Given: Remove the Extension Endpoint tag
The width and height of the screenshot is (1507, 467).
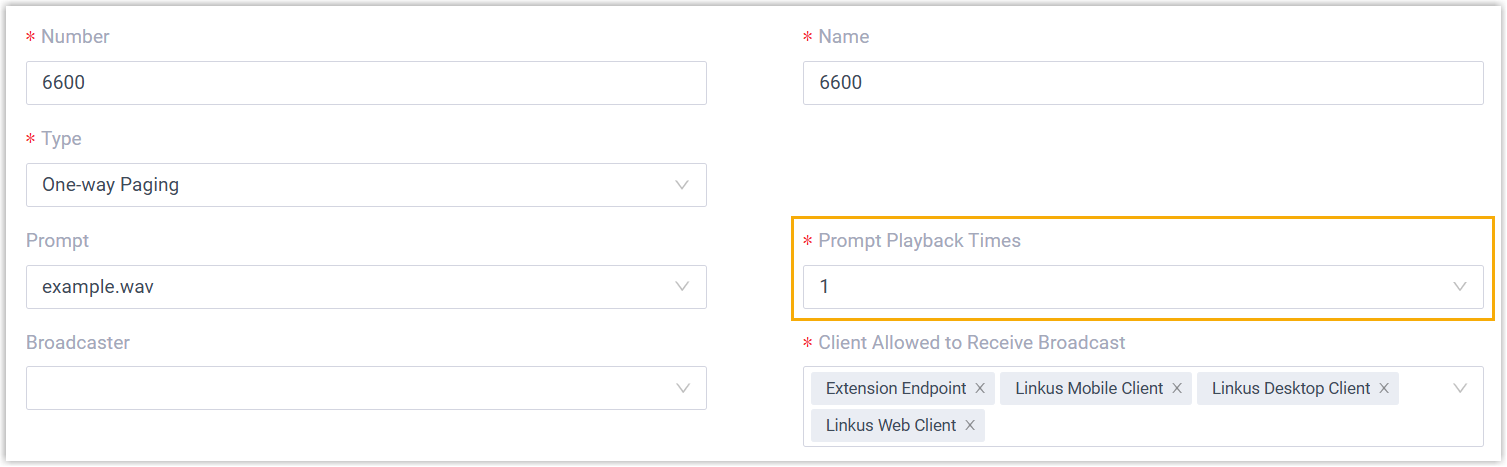Looking at the screenshot, I should pos(980,389).
